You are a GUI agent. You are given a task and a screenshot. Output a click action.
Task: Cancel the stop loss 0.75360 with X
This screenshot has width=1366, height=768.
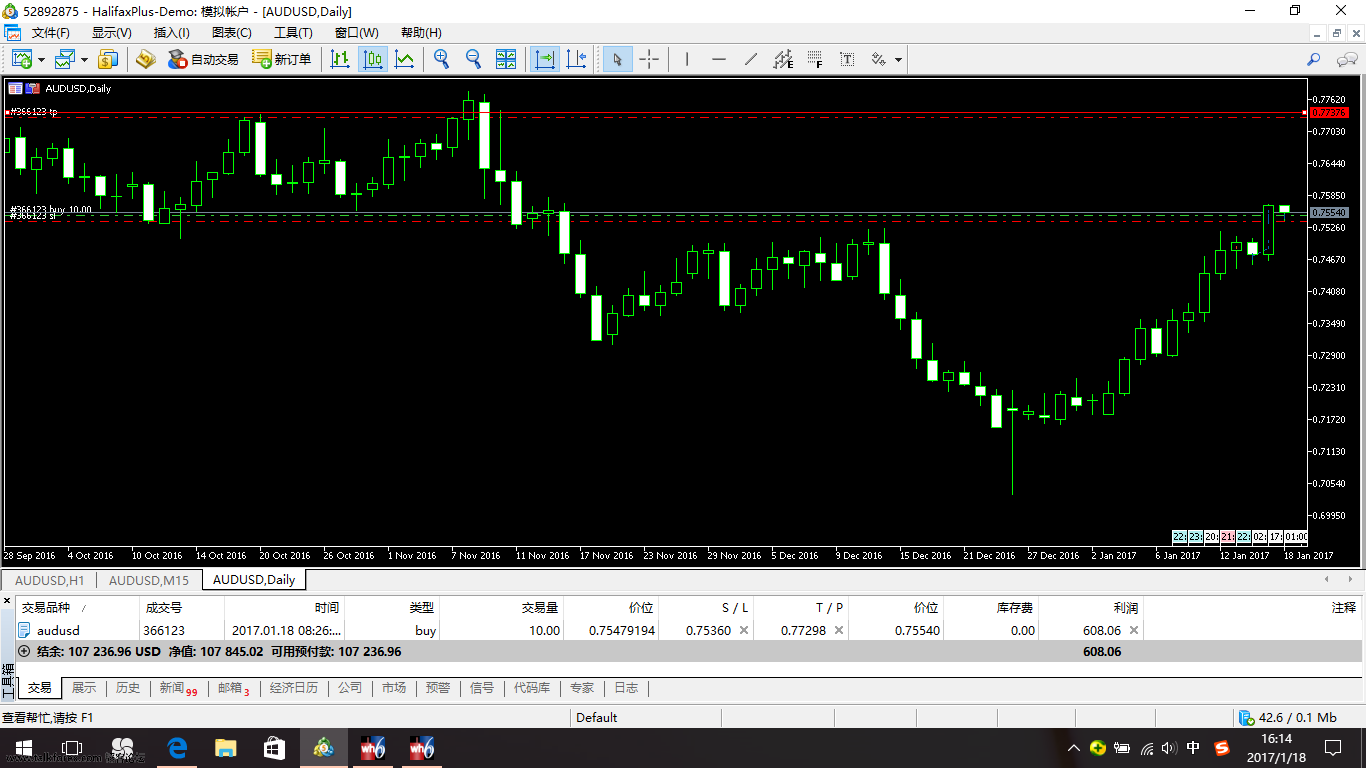click(743, 631)
